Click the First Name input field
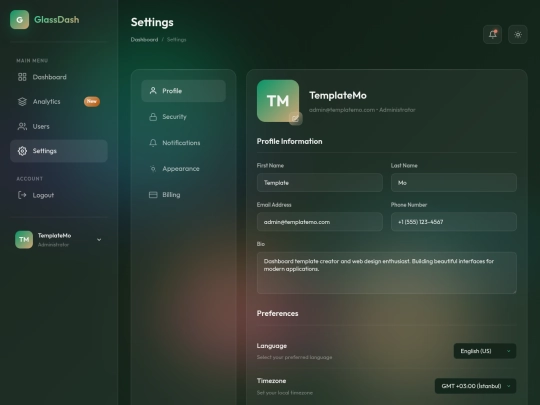 click(x=320, y=183)
